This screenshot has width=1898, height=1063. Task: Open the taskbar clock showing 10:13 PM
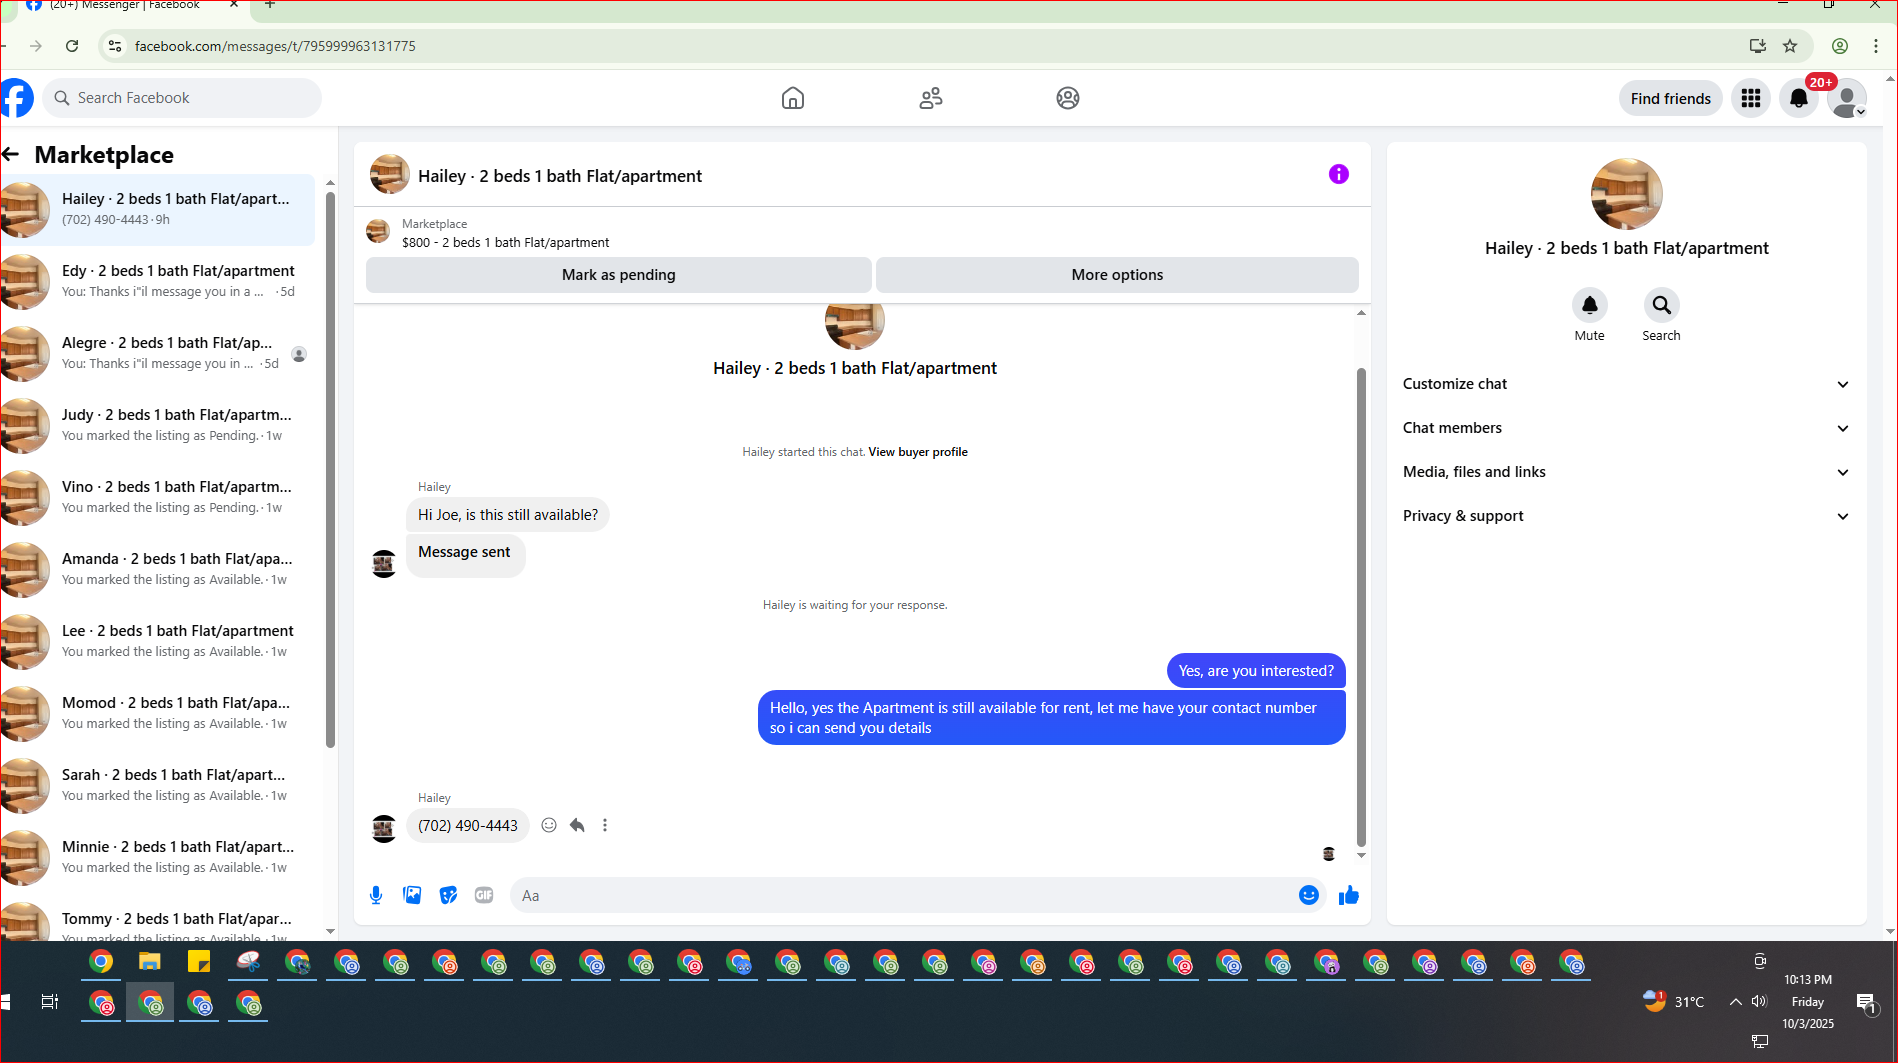coord(1807,1001)
